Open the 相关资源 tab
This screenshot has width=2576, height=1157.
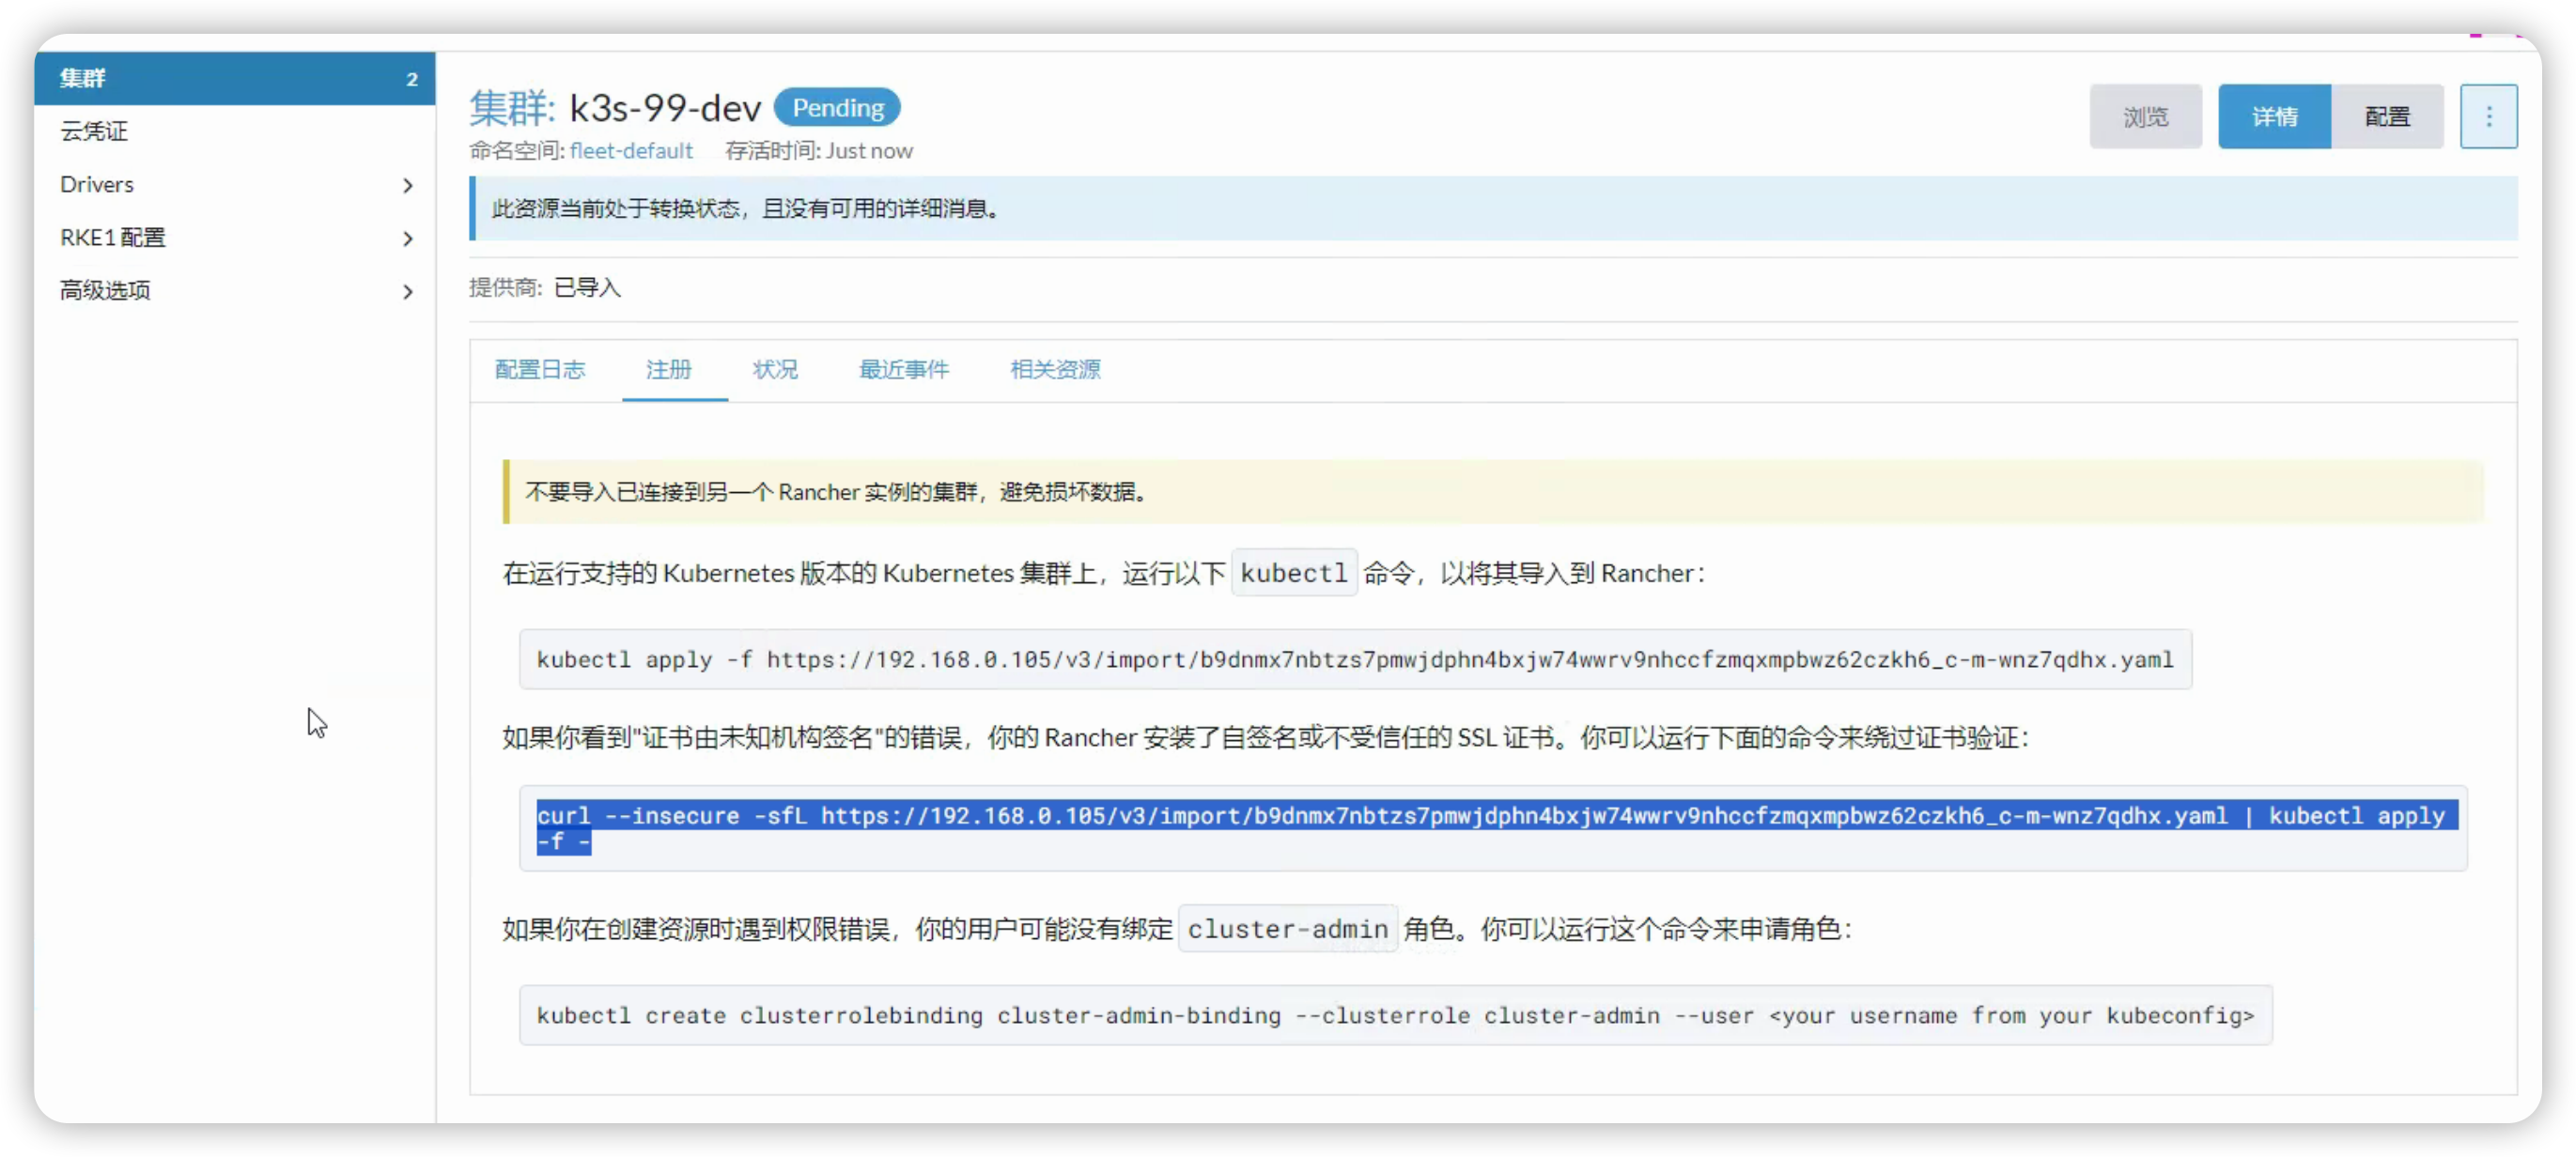coord(1055,369)
